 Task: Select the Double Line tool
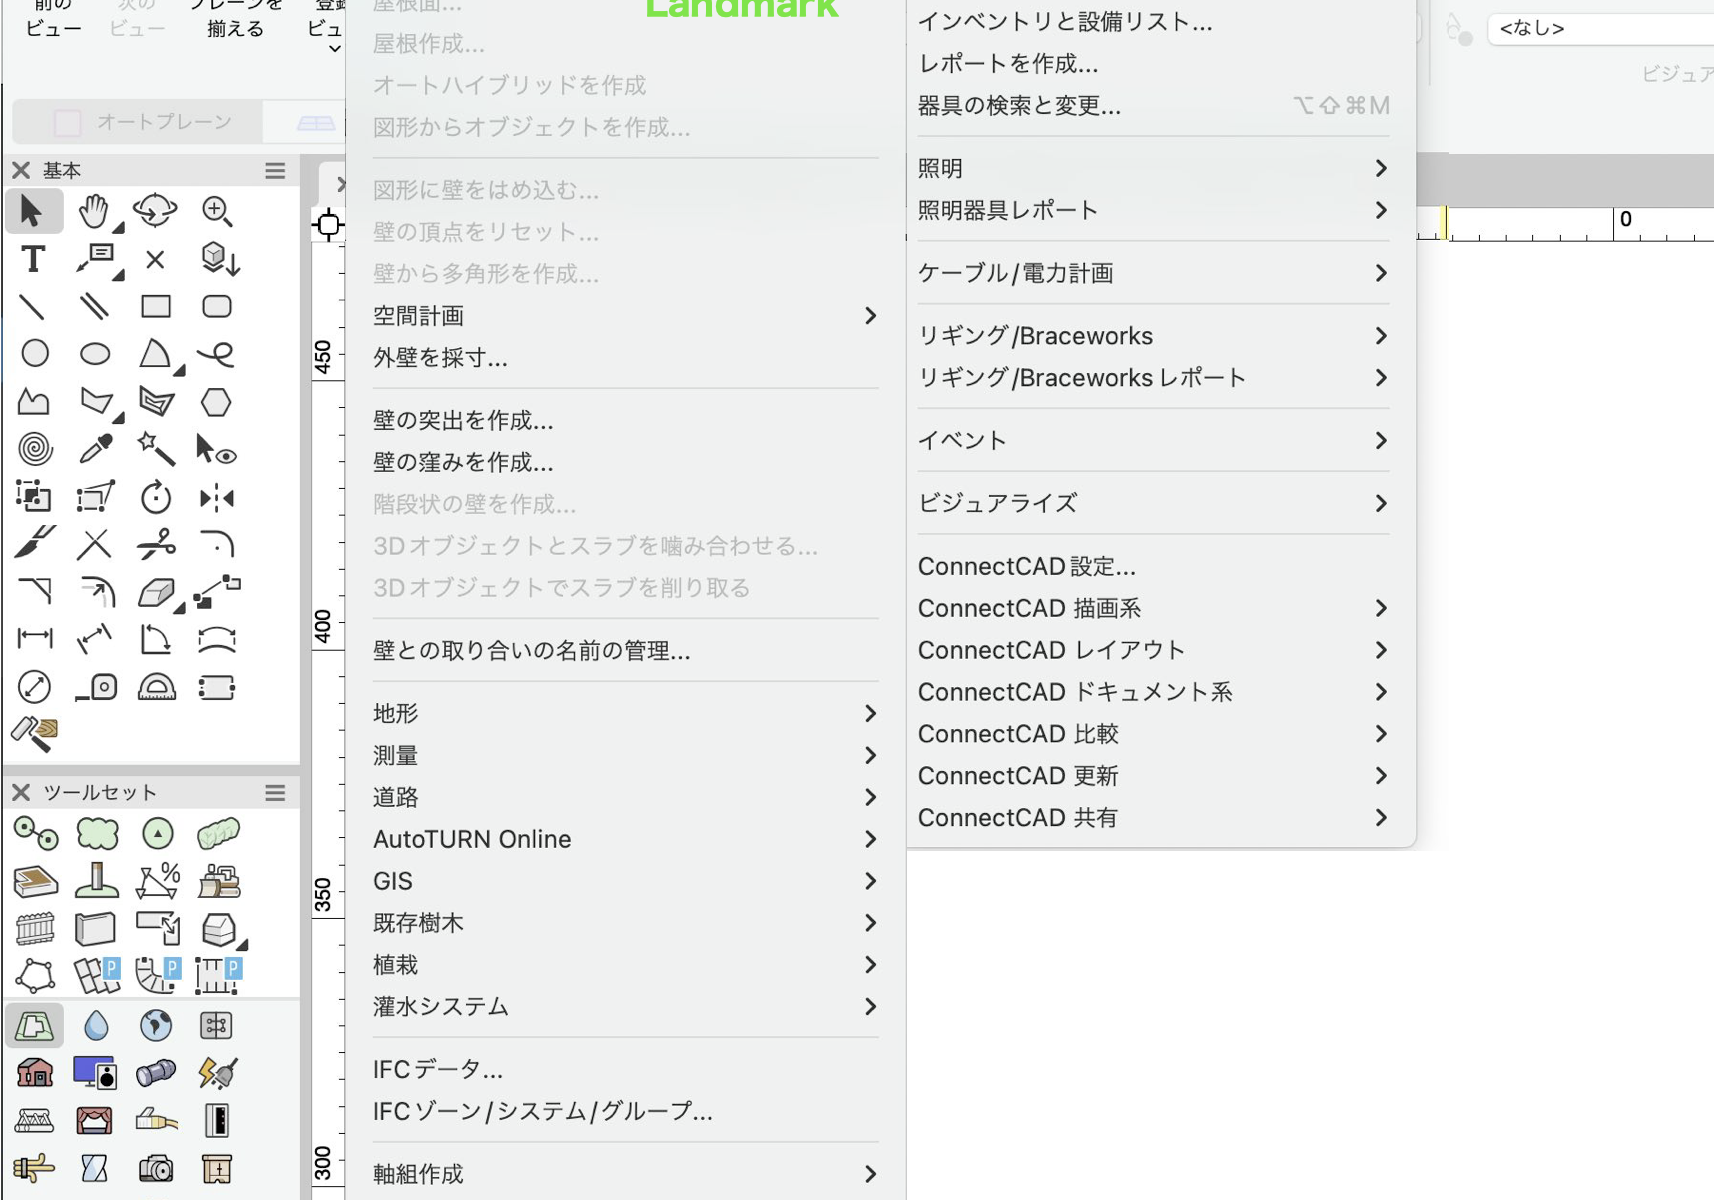pyautogui.click(x=95, y=306)
